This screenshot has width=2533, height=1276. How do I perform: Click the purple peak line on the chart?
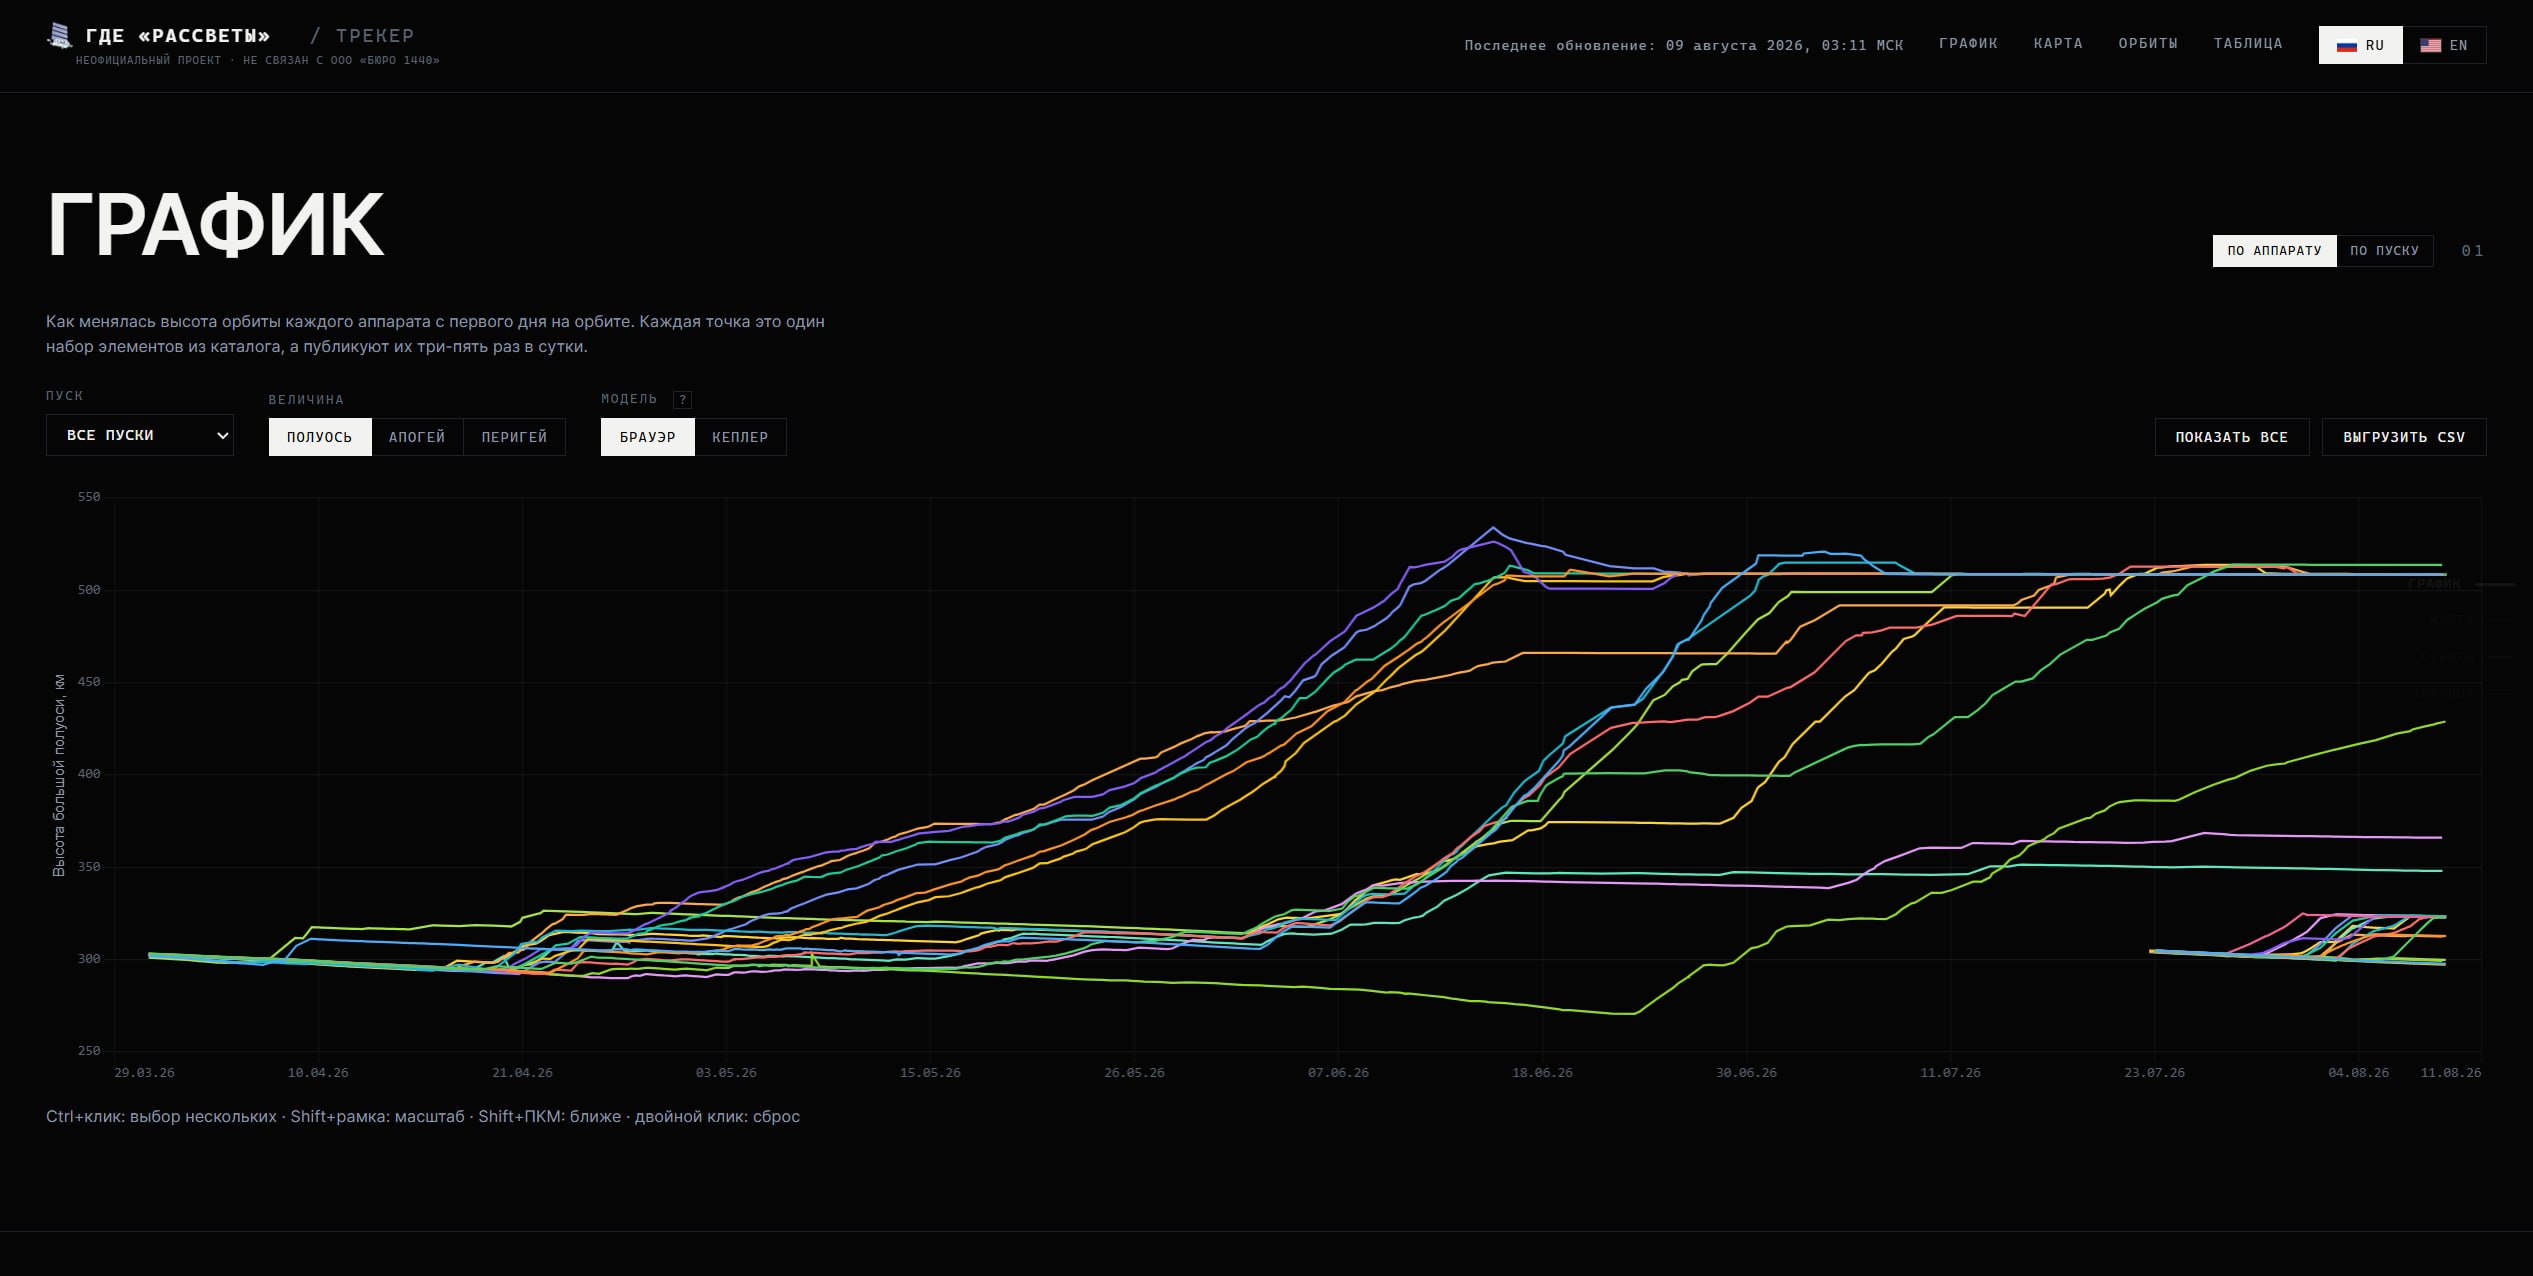click(1493, 528)
